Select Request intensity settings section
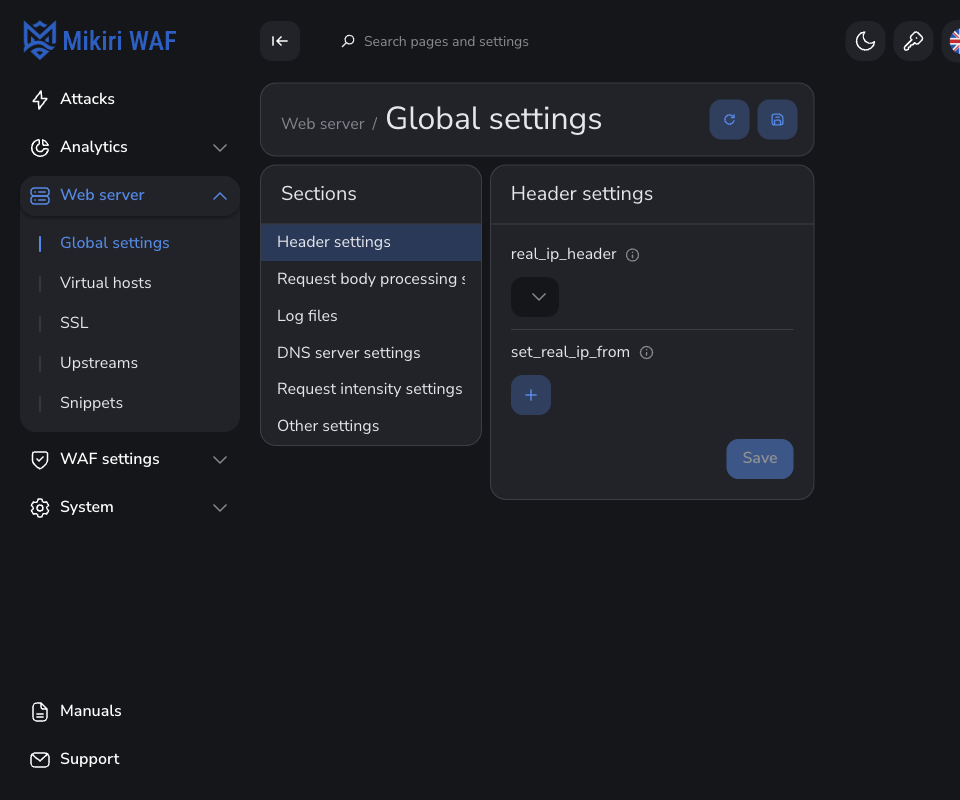 pyautogui.click(x=370, y=389)
